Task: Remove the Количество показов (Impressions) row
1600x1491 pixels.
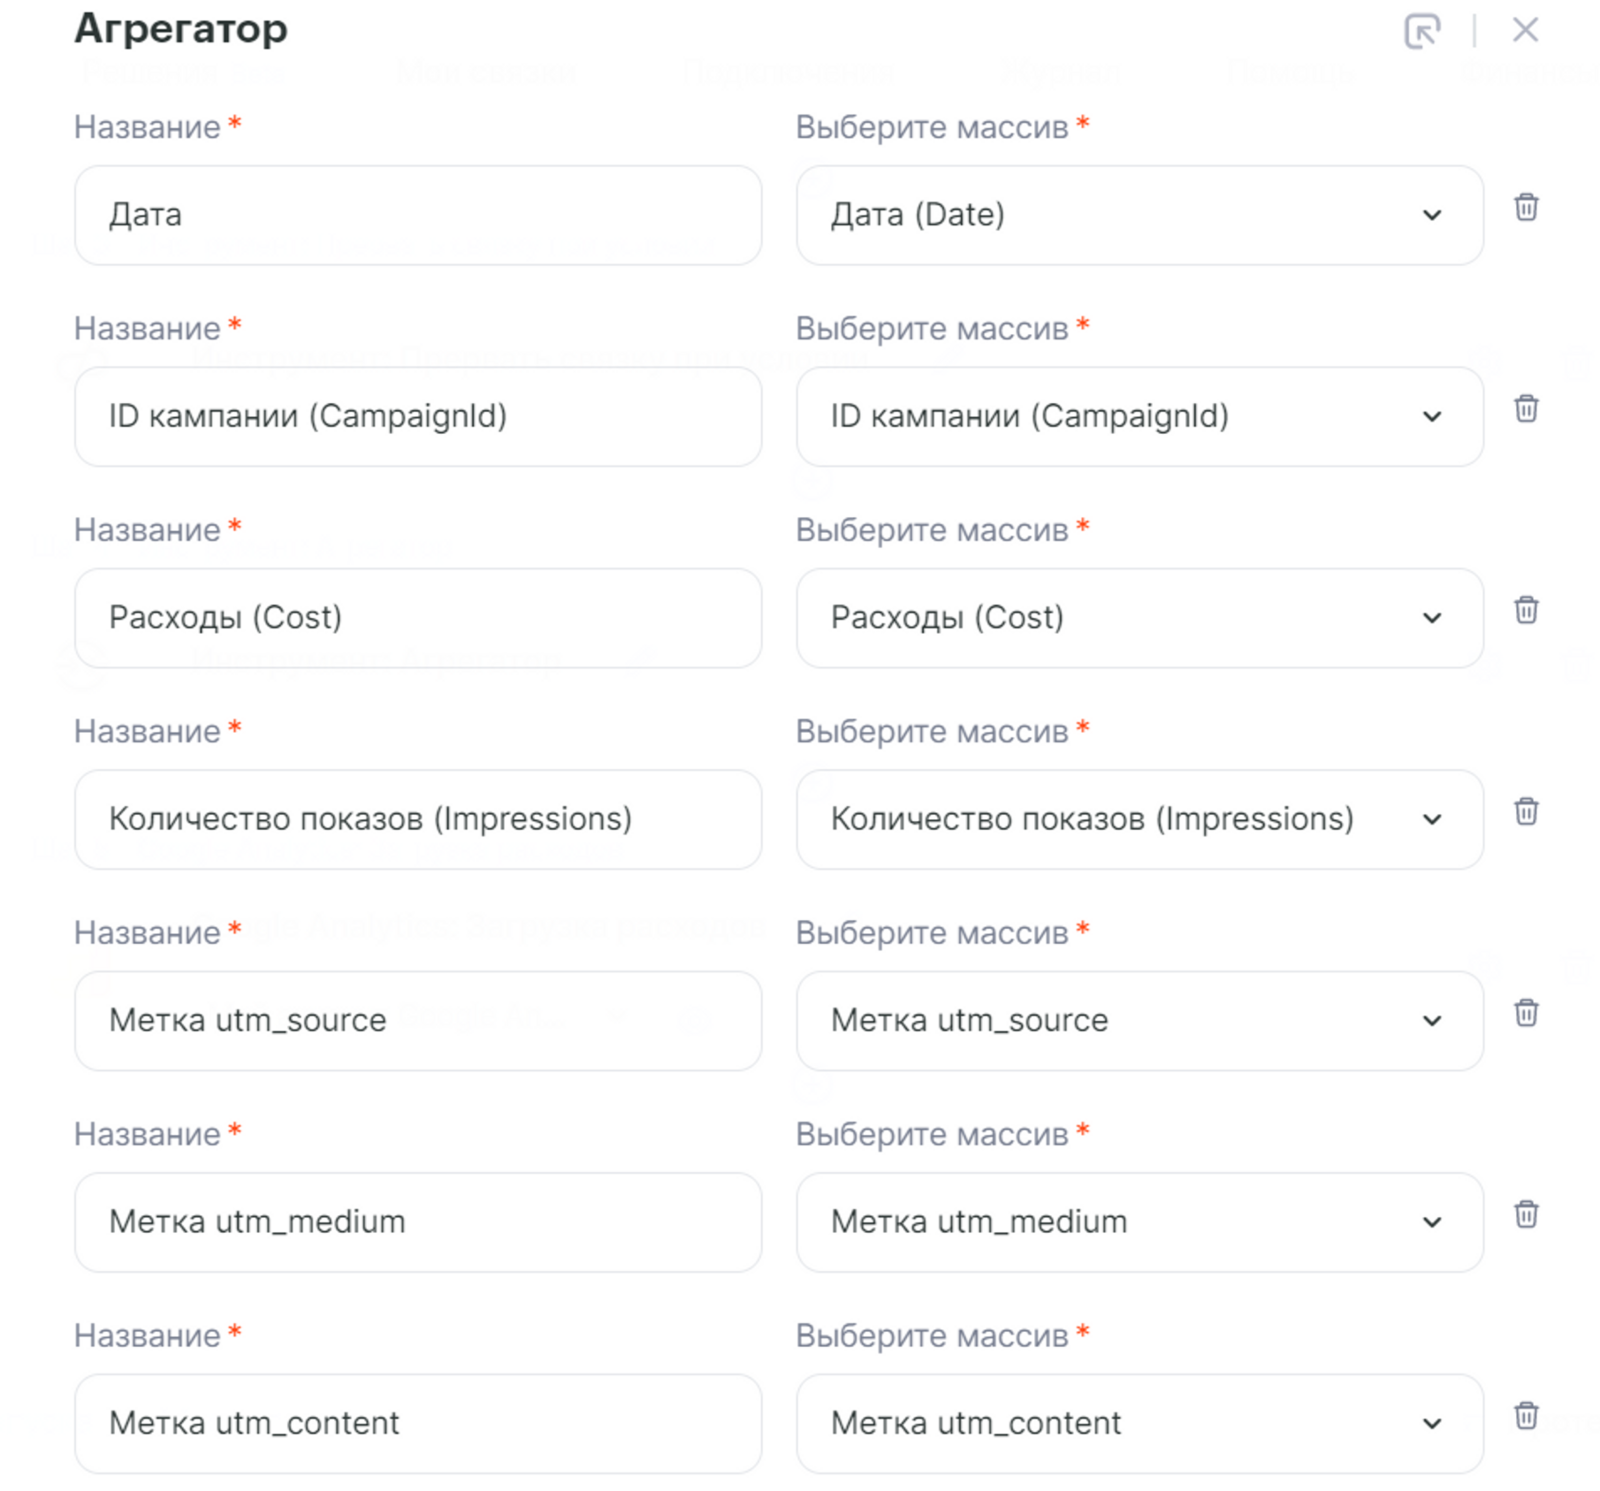Action: (1526, 811)
